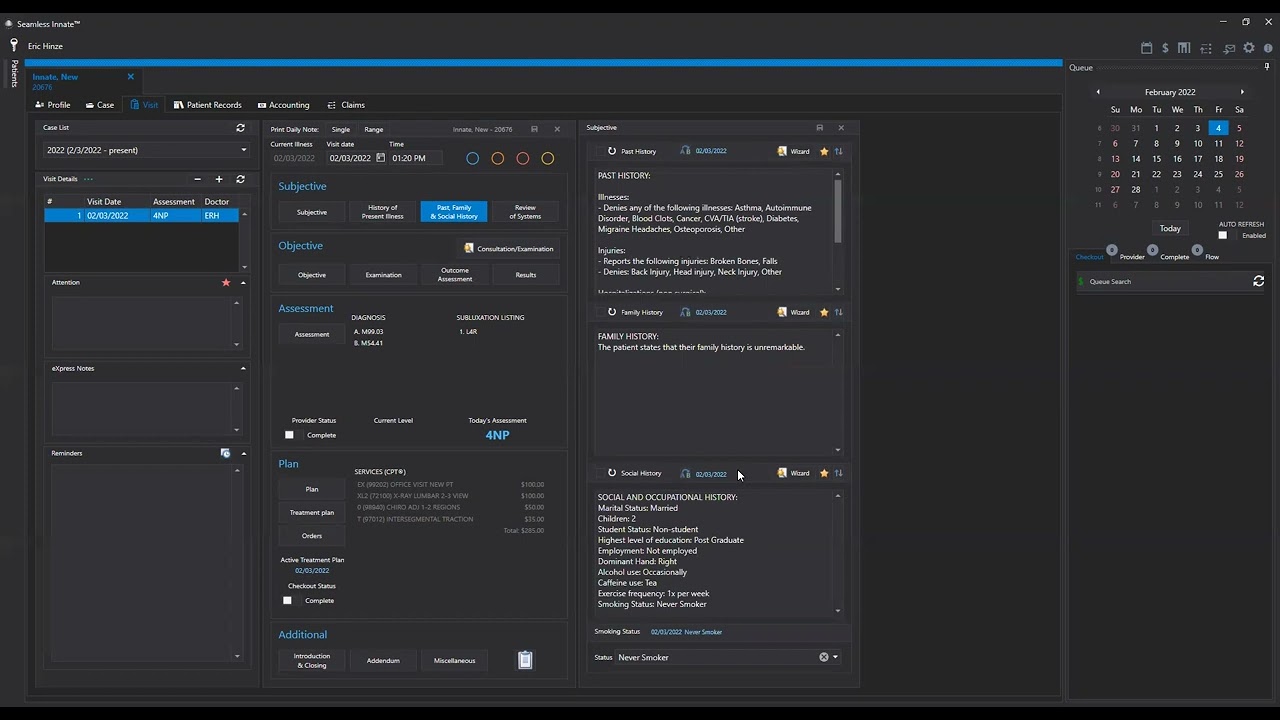This screenshot has height=720, width=1280.
Task: Open the calendar icon in top toolbar
Action: coord(1147,48)
